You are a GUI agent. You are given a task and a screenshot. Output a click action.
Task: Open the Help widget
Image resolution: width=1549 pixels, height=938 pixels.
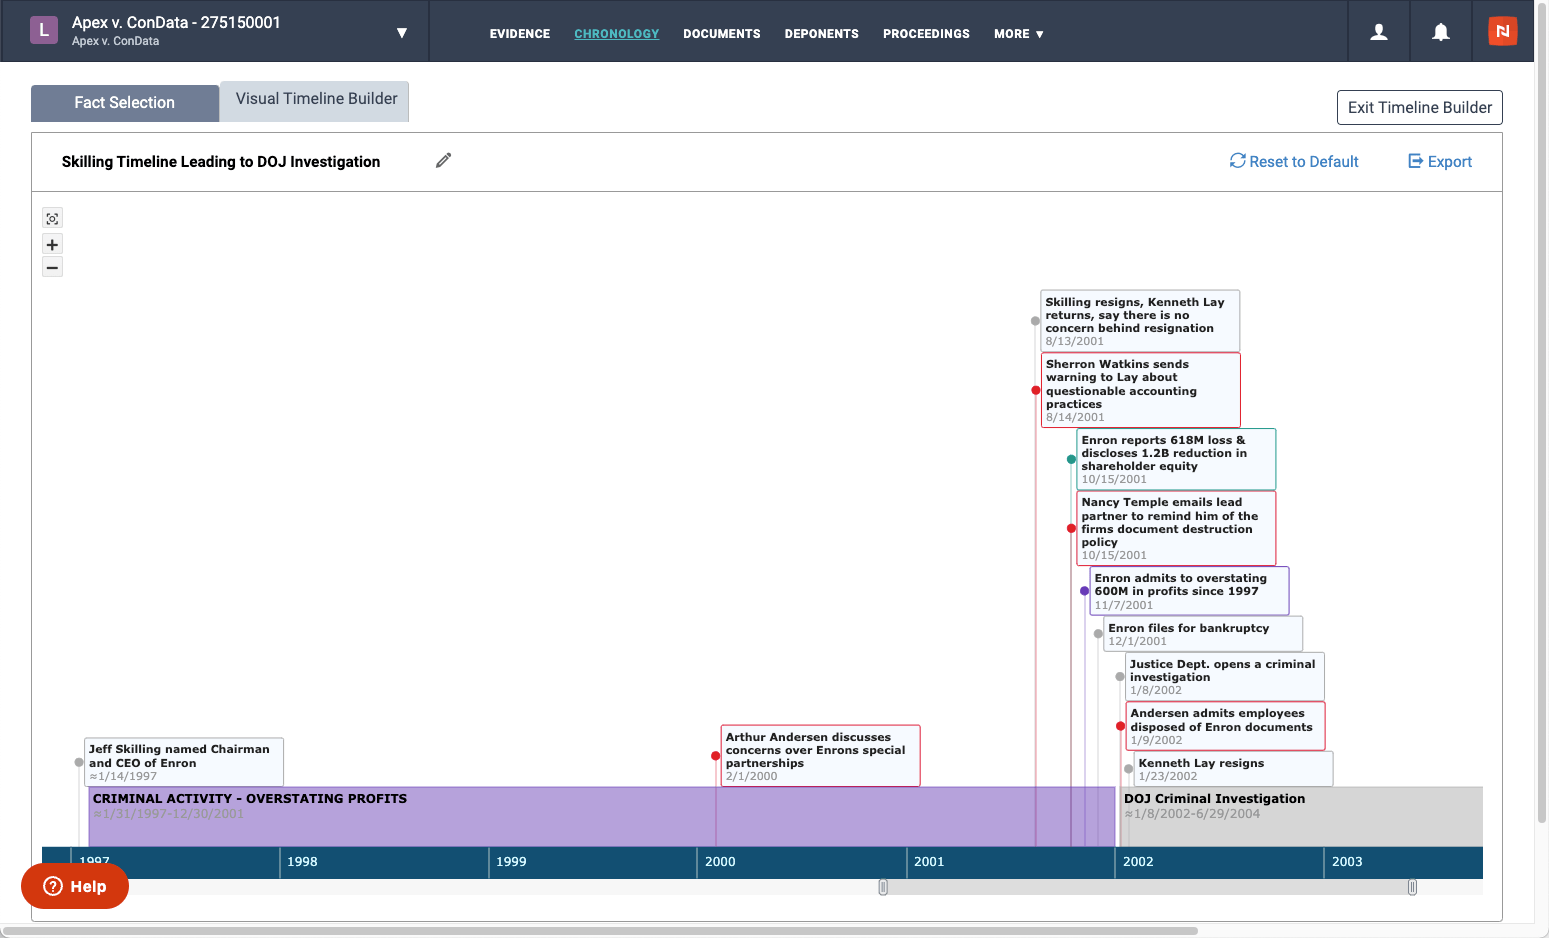[x=74, y=886]
